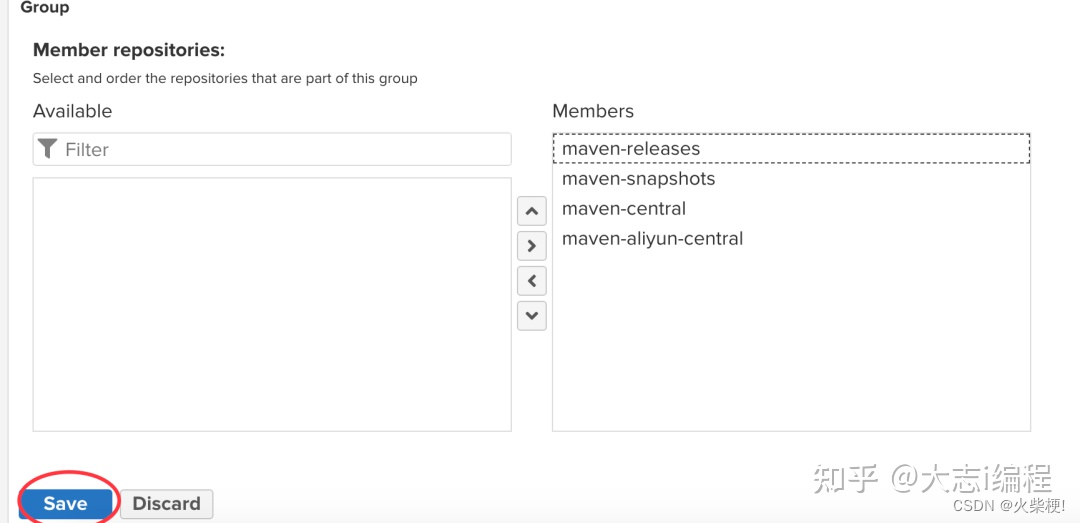This screenshot has width=1080, height=523.
Task: Click the remove-from-members left arrow button
Action: pos(532,280)
